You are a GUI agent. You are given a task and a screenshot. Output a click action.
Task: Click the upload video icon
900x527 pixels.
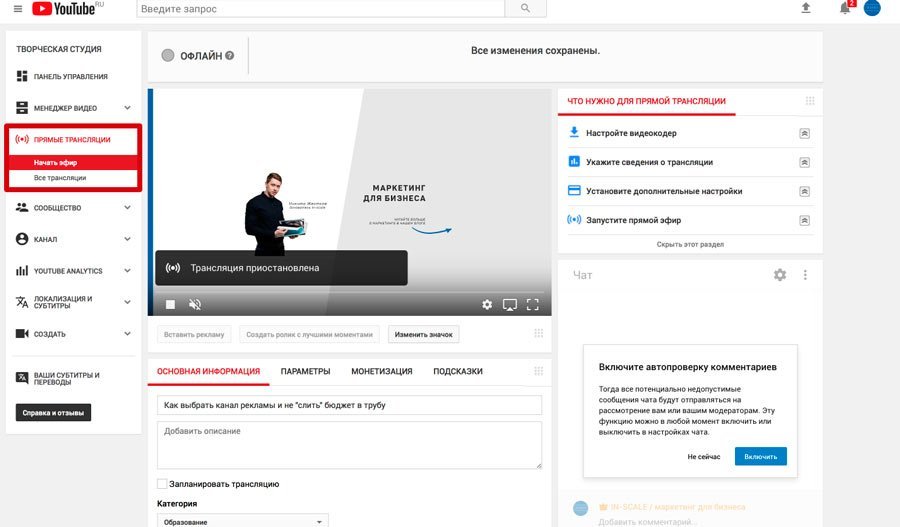pos(806,8)
